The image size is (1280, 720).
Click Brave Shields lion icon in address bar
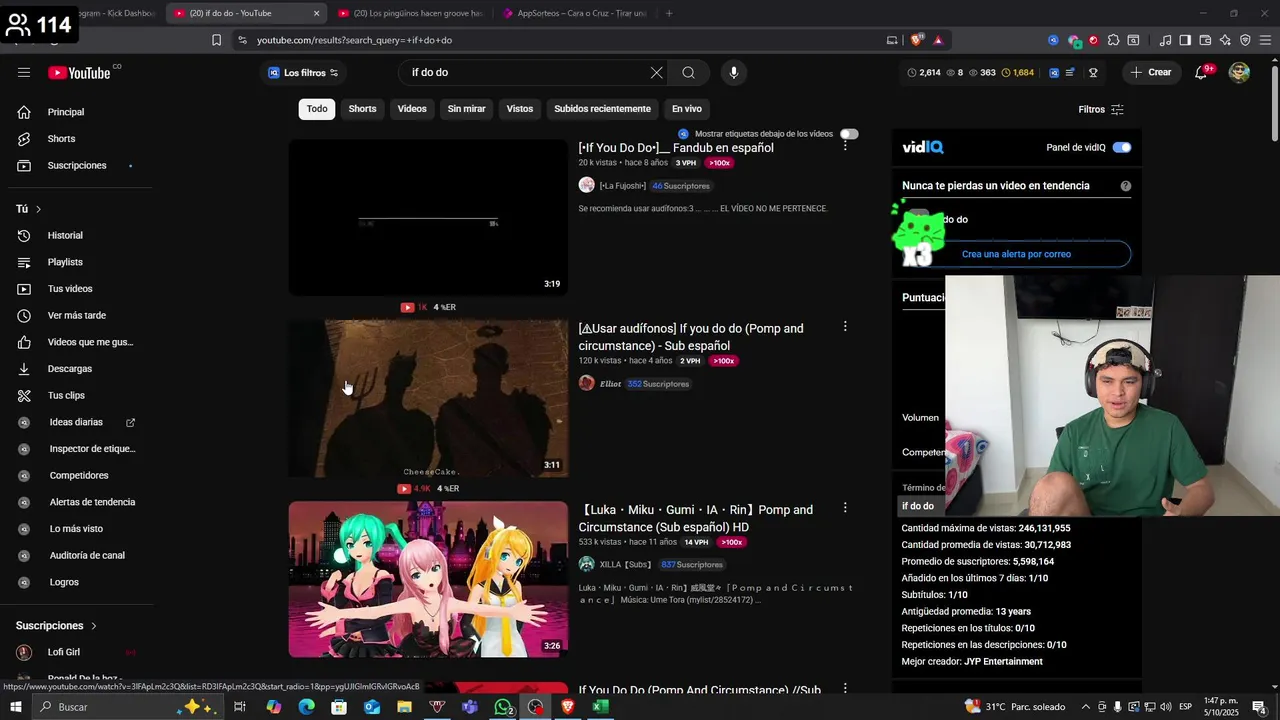tap(917, 40)
